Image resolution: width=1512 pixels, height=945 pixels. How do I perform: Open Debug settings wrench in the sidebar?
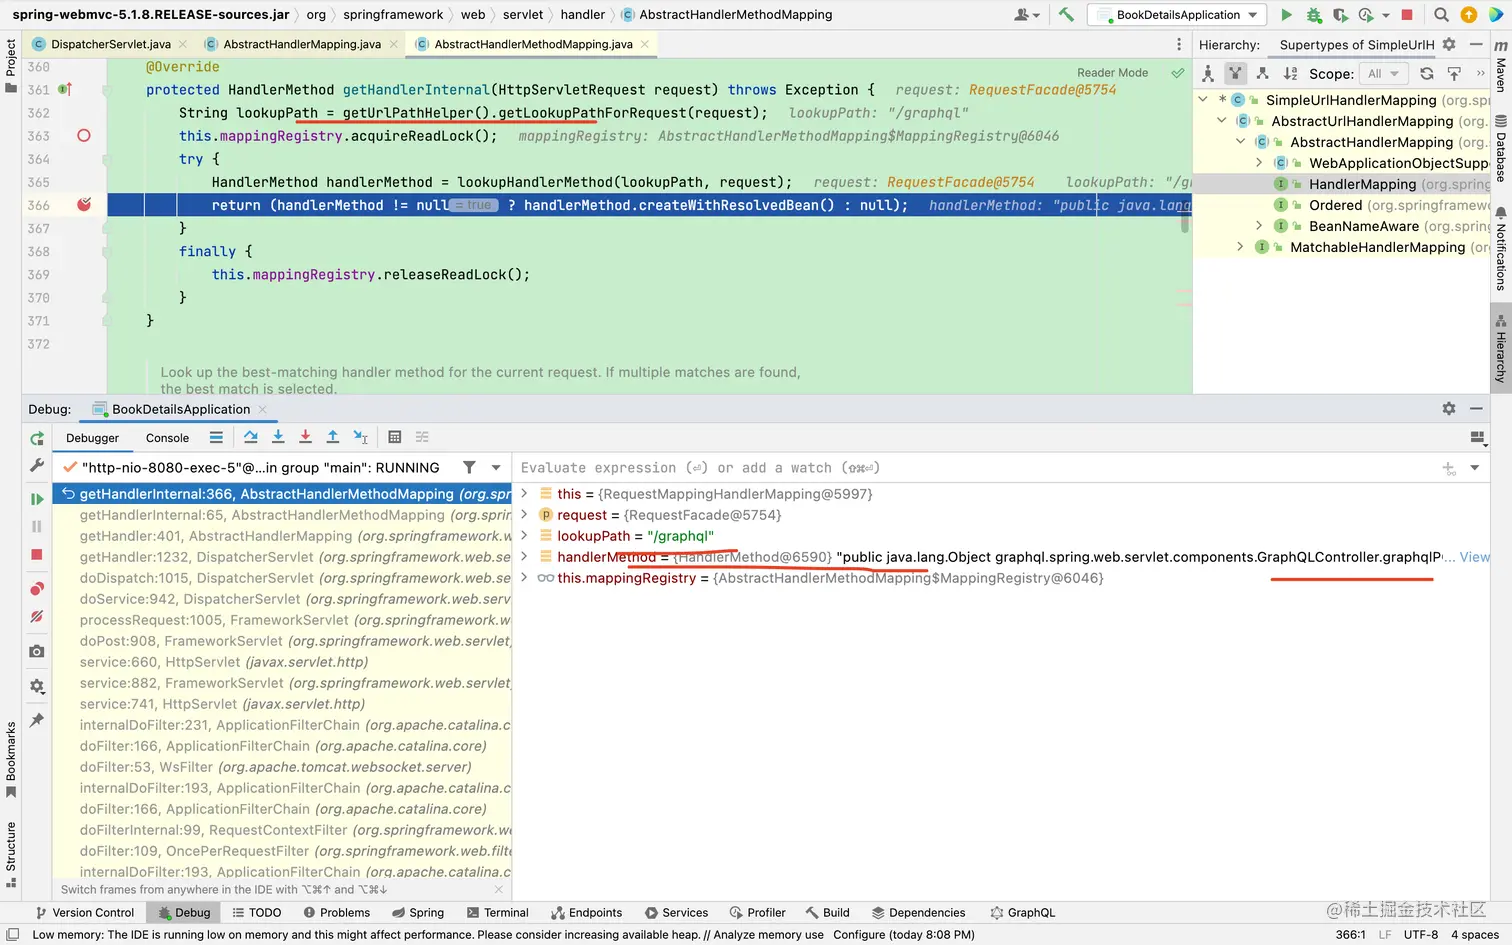pos(37,466)
